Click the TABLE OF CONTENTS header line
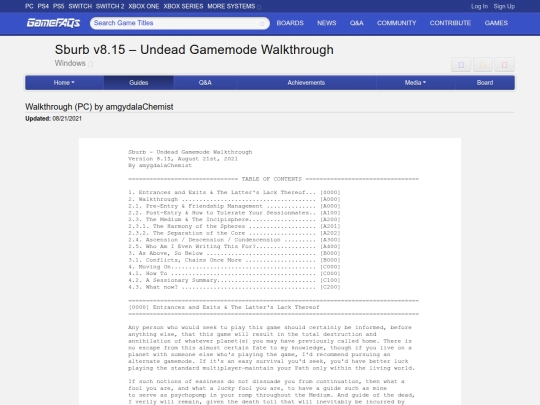The height and width of the screenshot is (405, 540). coord(273,179)
